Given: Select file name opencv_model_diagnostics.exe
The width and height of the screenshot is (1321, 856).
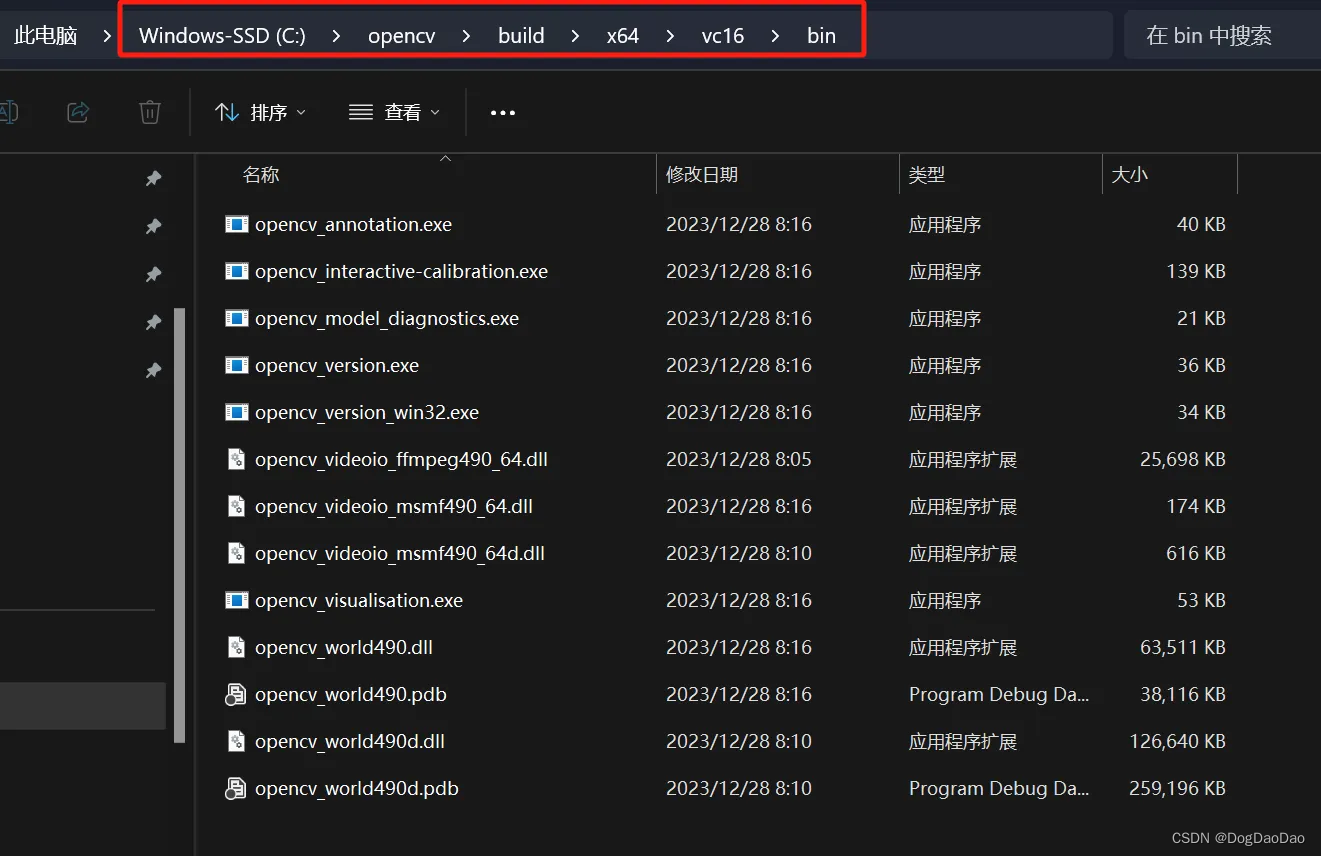Looking at the screenshot, I should [x=387, y=319].
